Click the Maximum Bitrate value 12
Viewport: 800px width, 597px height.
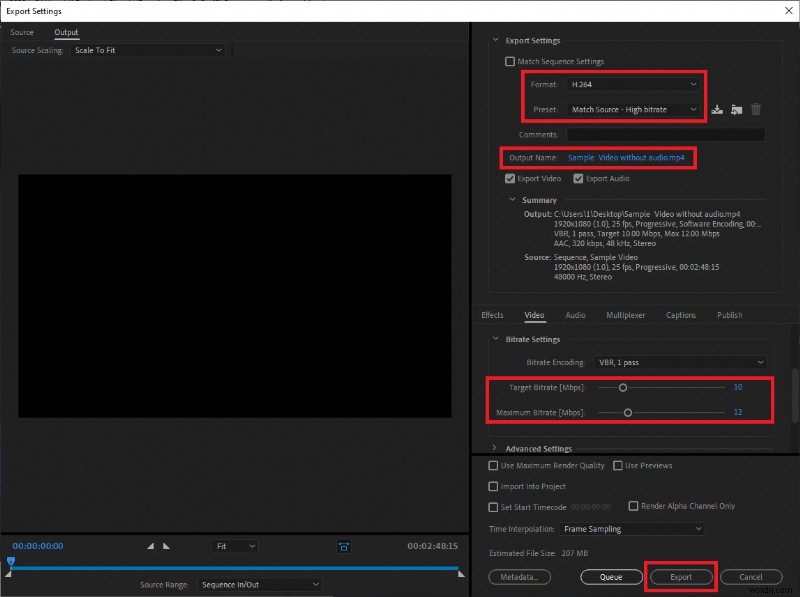(x=738, y=412)
